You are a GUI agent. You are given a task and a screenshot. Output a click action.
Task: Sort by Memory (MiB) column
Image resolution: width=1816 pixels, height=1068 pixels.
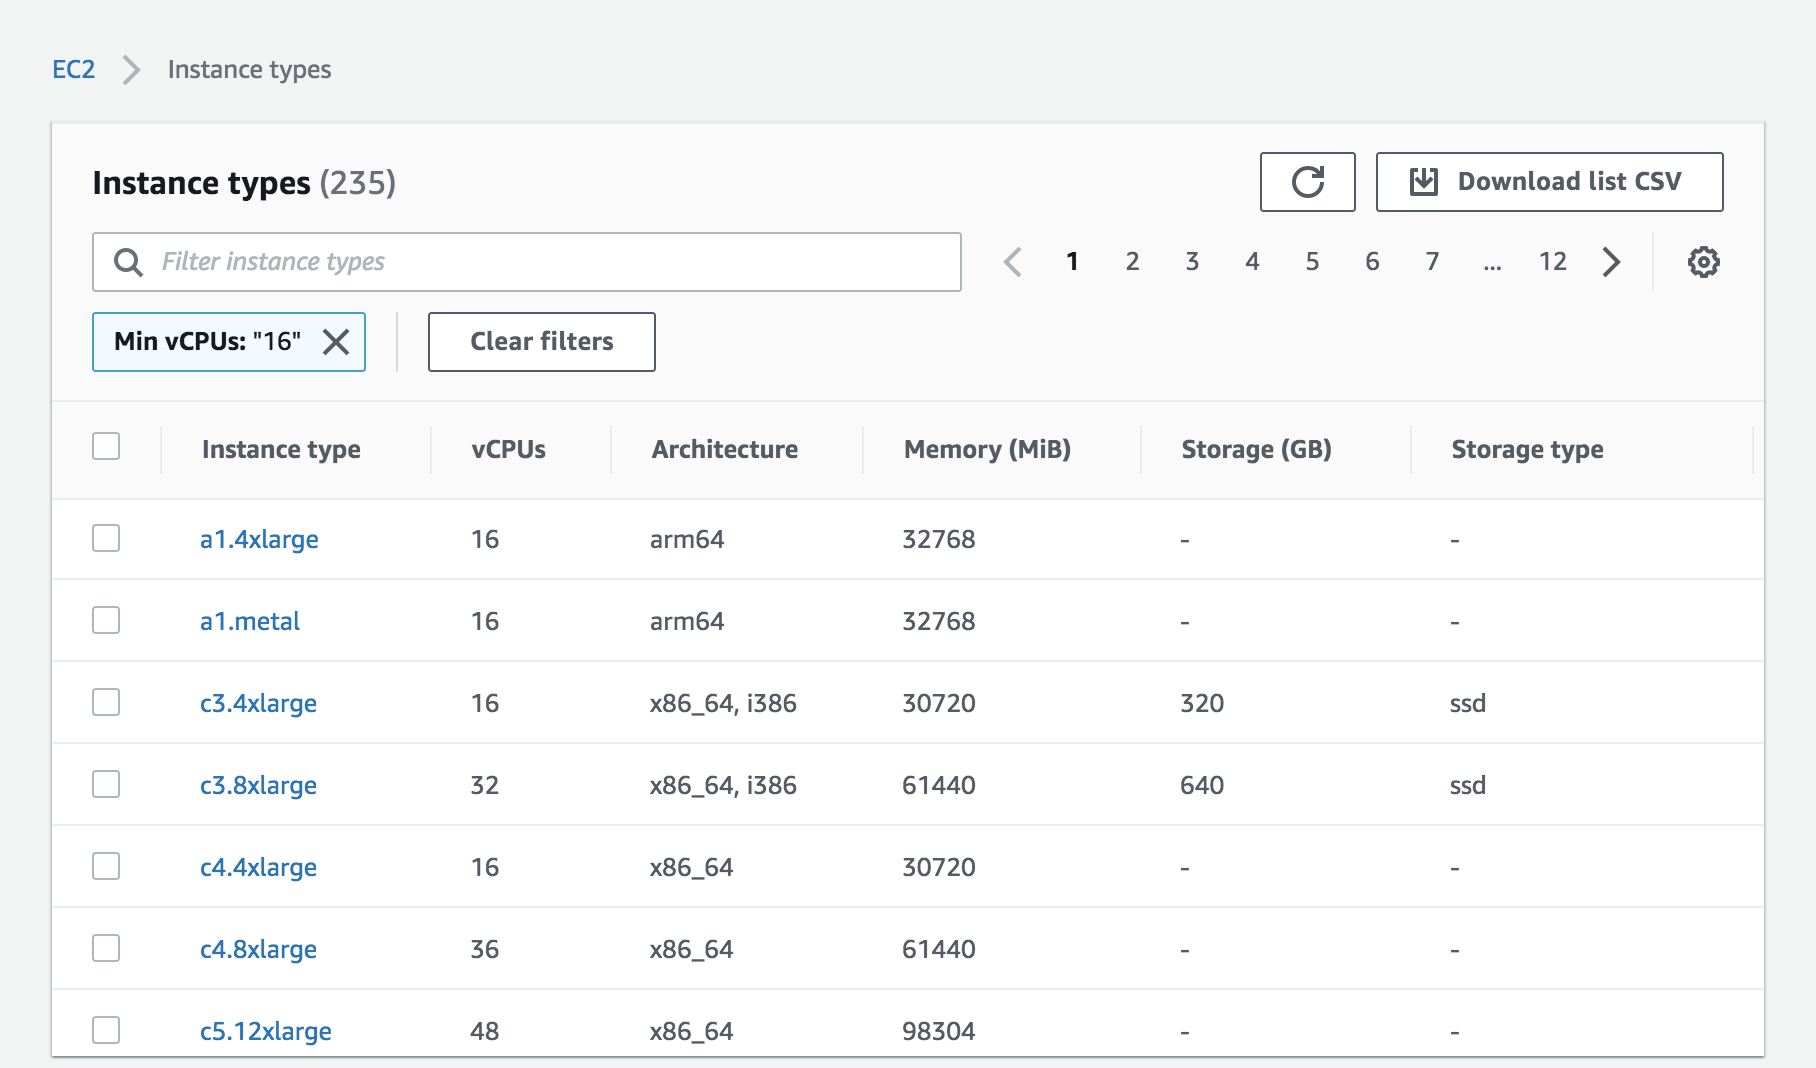coord(987,450)
